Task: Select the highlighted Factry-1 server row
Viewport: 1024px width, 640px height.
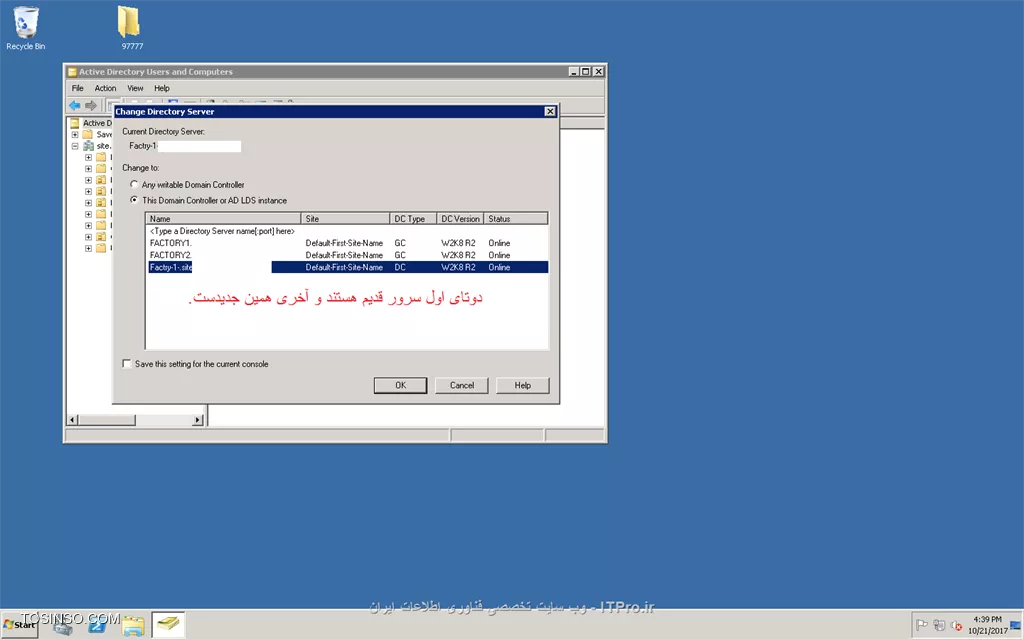Action: coord(347,267)
